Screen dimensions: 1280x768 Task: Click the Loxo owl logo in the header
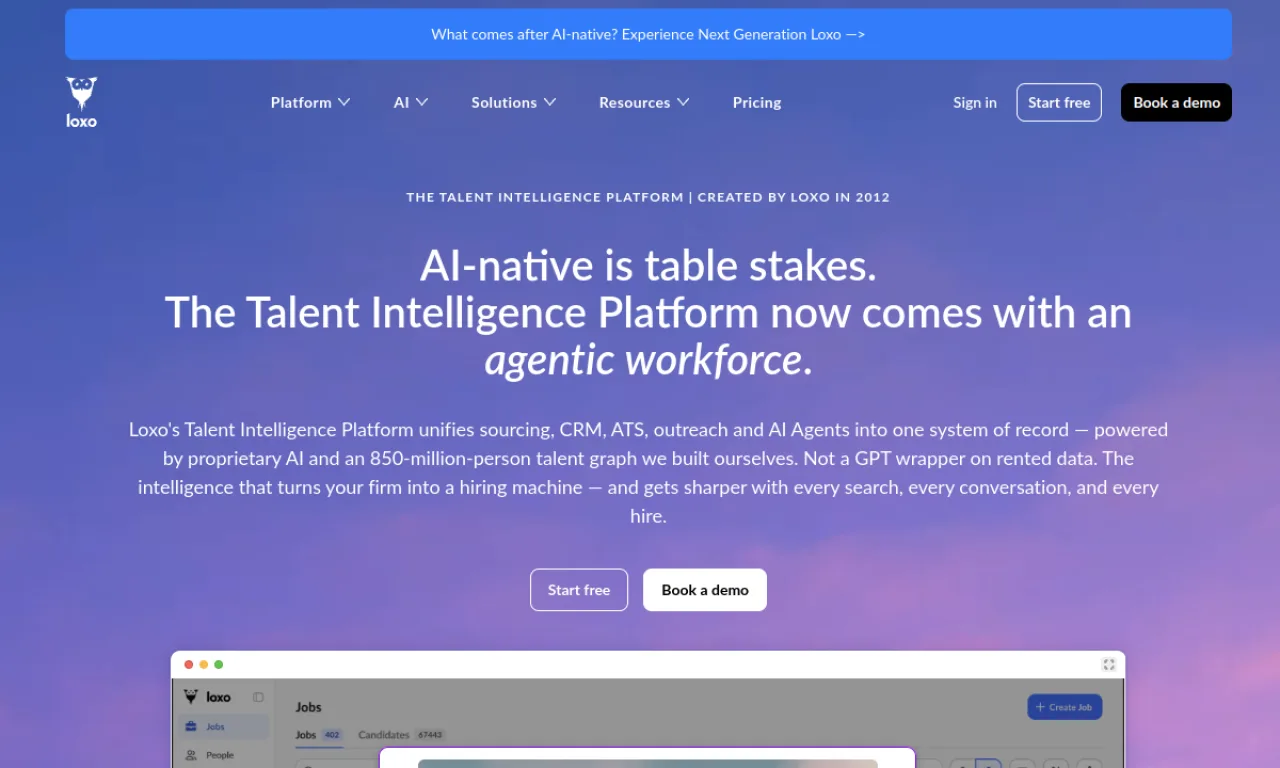pyautogui.click(x=82, y=102)
